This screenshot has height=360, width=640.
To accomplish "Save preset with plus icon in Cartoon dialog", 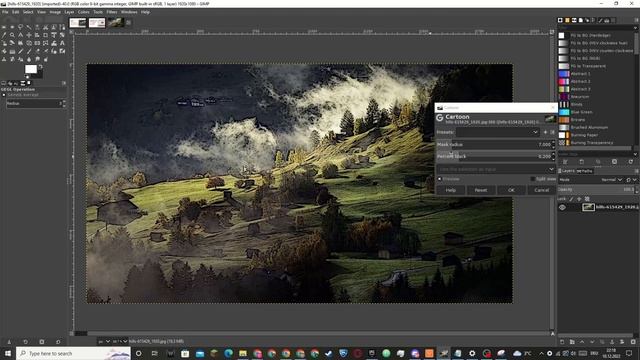I will click(x=545, y=132).
